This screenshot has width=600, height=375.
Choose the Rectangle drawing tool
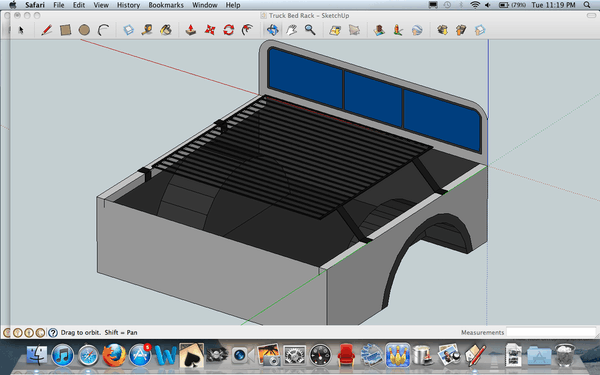(x=65, y=30)
